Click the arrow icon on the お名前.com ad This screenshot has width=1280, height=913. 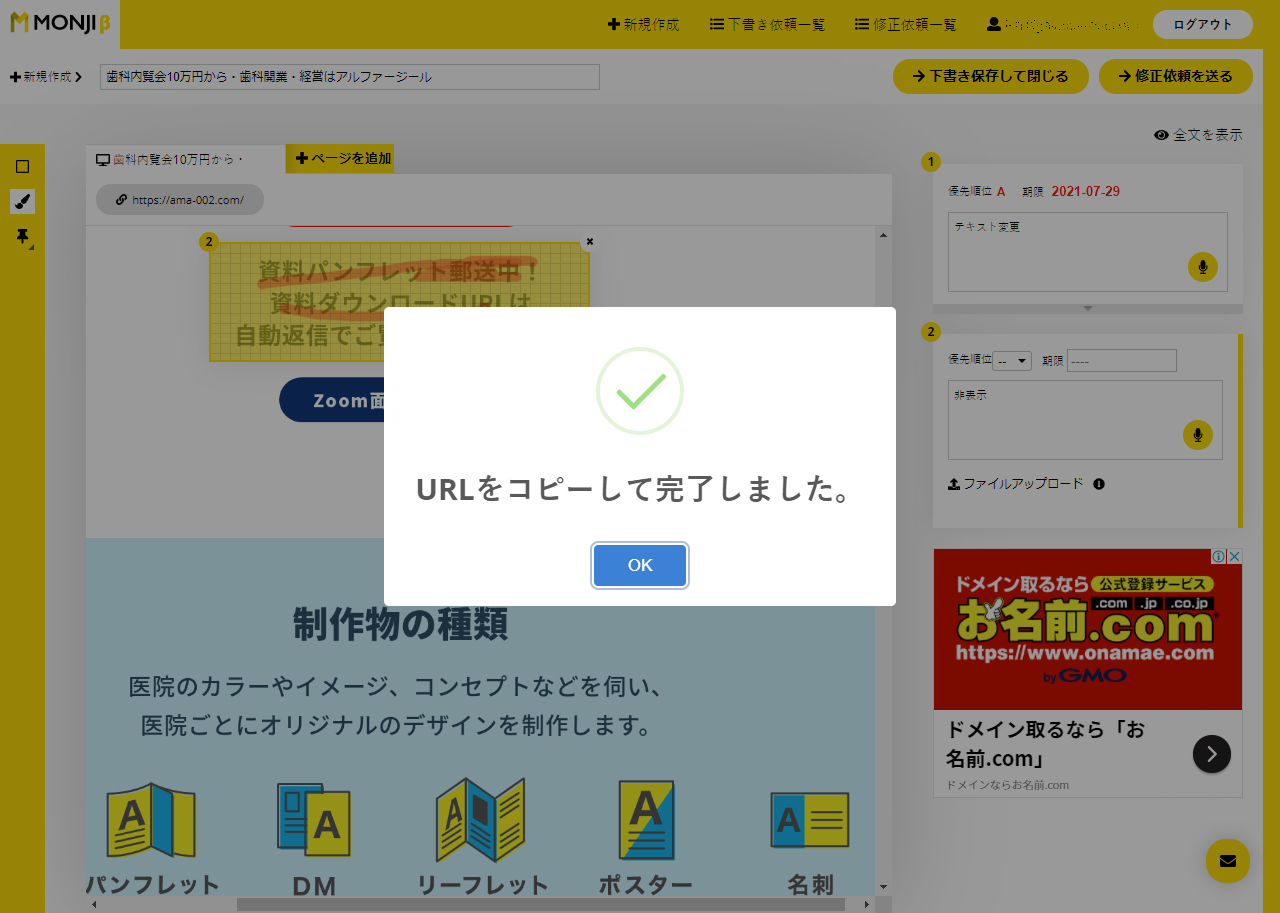click(x=1211, y=754)
